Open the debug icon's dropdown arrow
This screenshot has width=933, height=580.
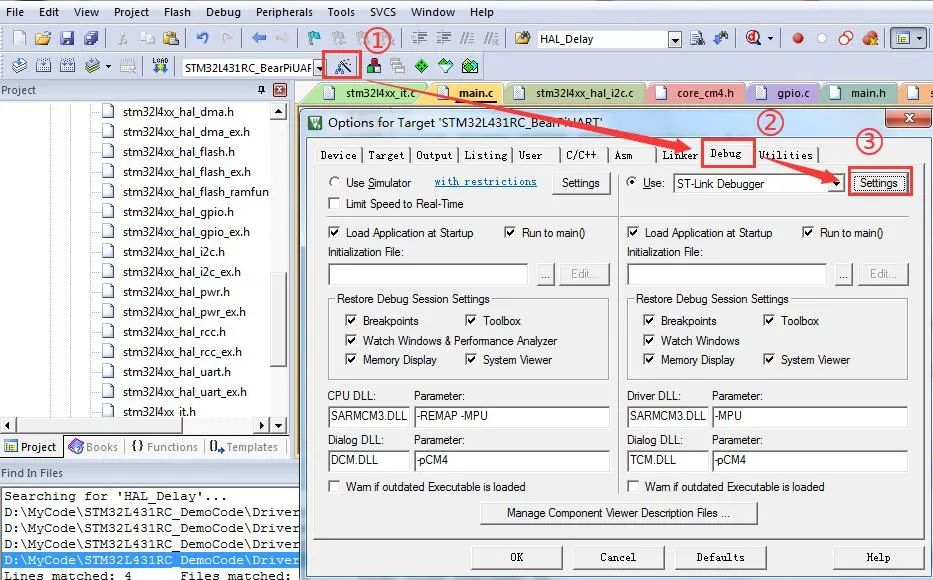tap(771, 39)
